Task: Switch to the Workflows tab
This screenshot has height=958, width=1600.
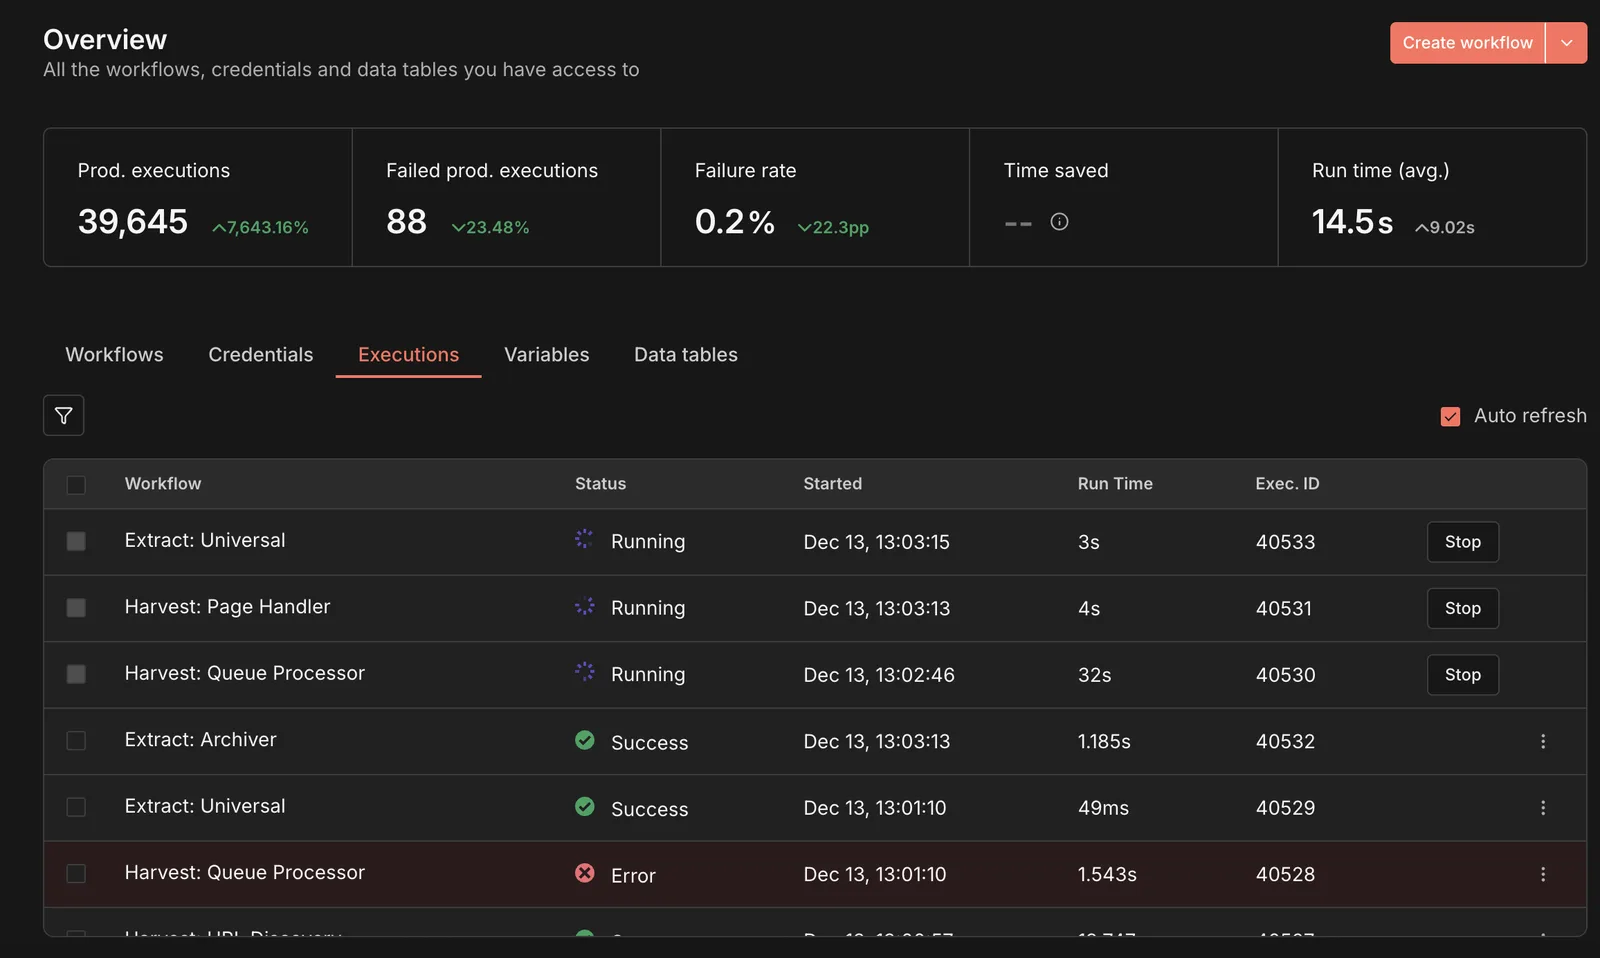Action: [114, 355]
